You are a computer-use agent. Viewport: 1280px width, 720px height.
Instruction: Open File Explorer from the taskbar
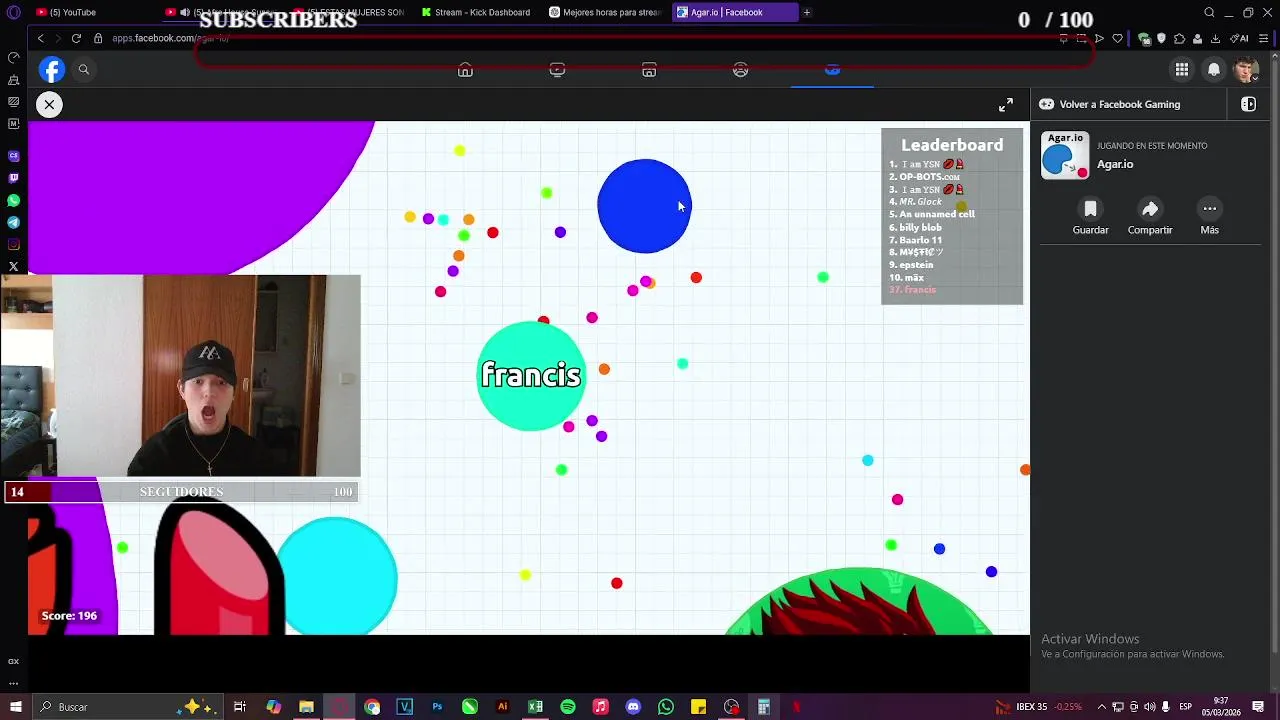306,707
